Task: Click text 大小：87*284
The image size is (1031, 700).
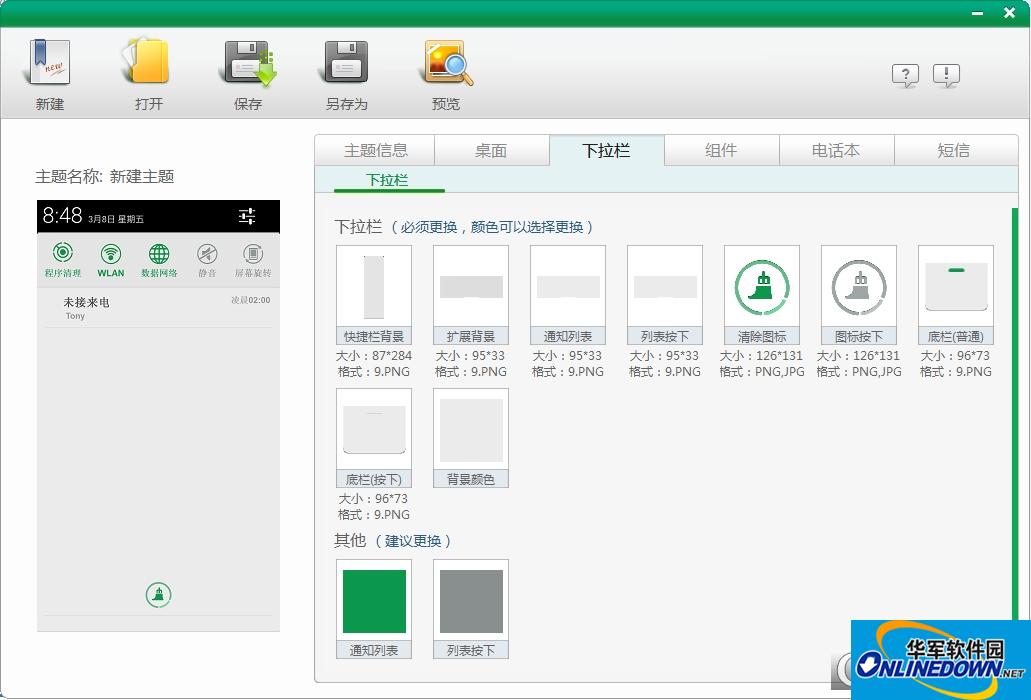Action: [x=373, y=356]
